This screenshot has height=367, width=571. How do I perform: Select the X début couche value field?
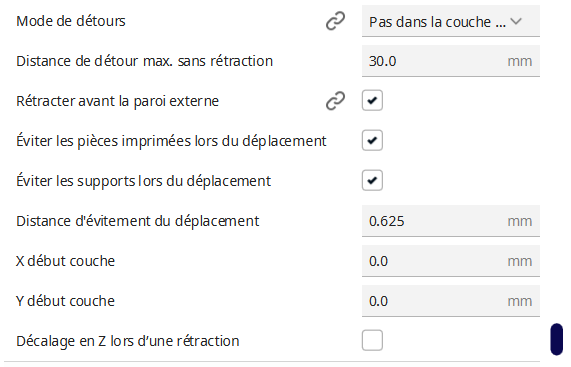[450, 261]
